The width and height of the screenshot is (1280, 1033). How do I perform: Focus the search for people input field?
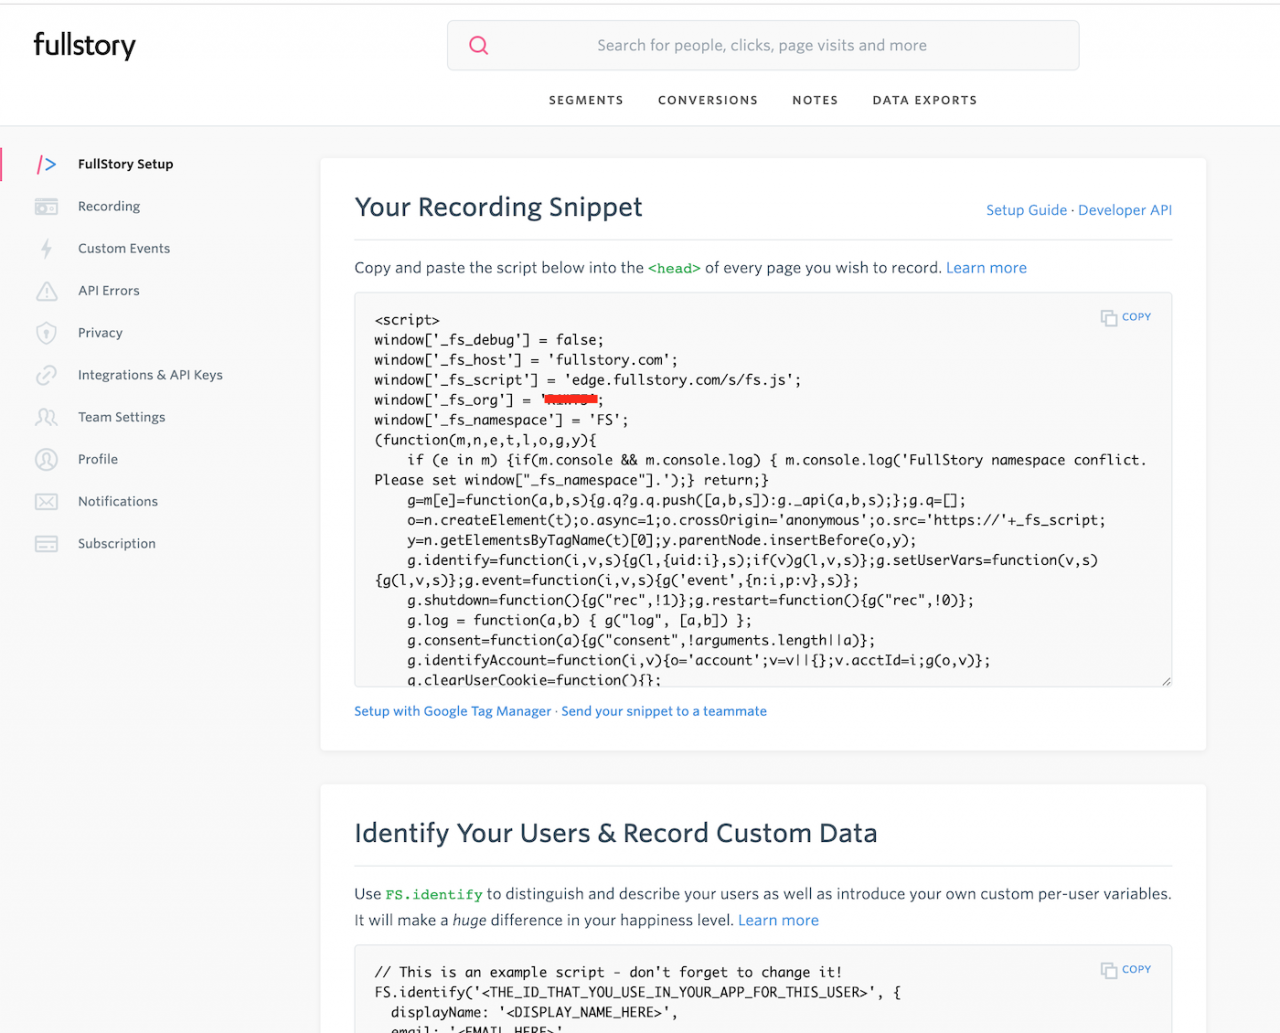pos(762,45)
